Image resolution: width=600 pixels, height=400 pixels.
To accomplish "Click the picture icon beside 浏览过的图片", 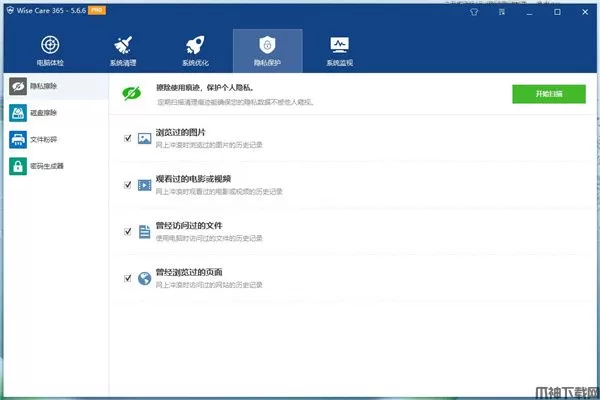I will click(x=144, y=138).
